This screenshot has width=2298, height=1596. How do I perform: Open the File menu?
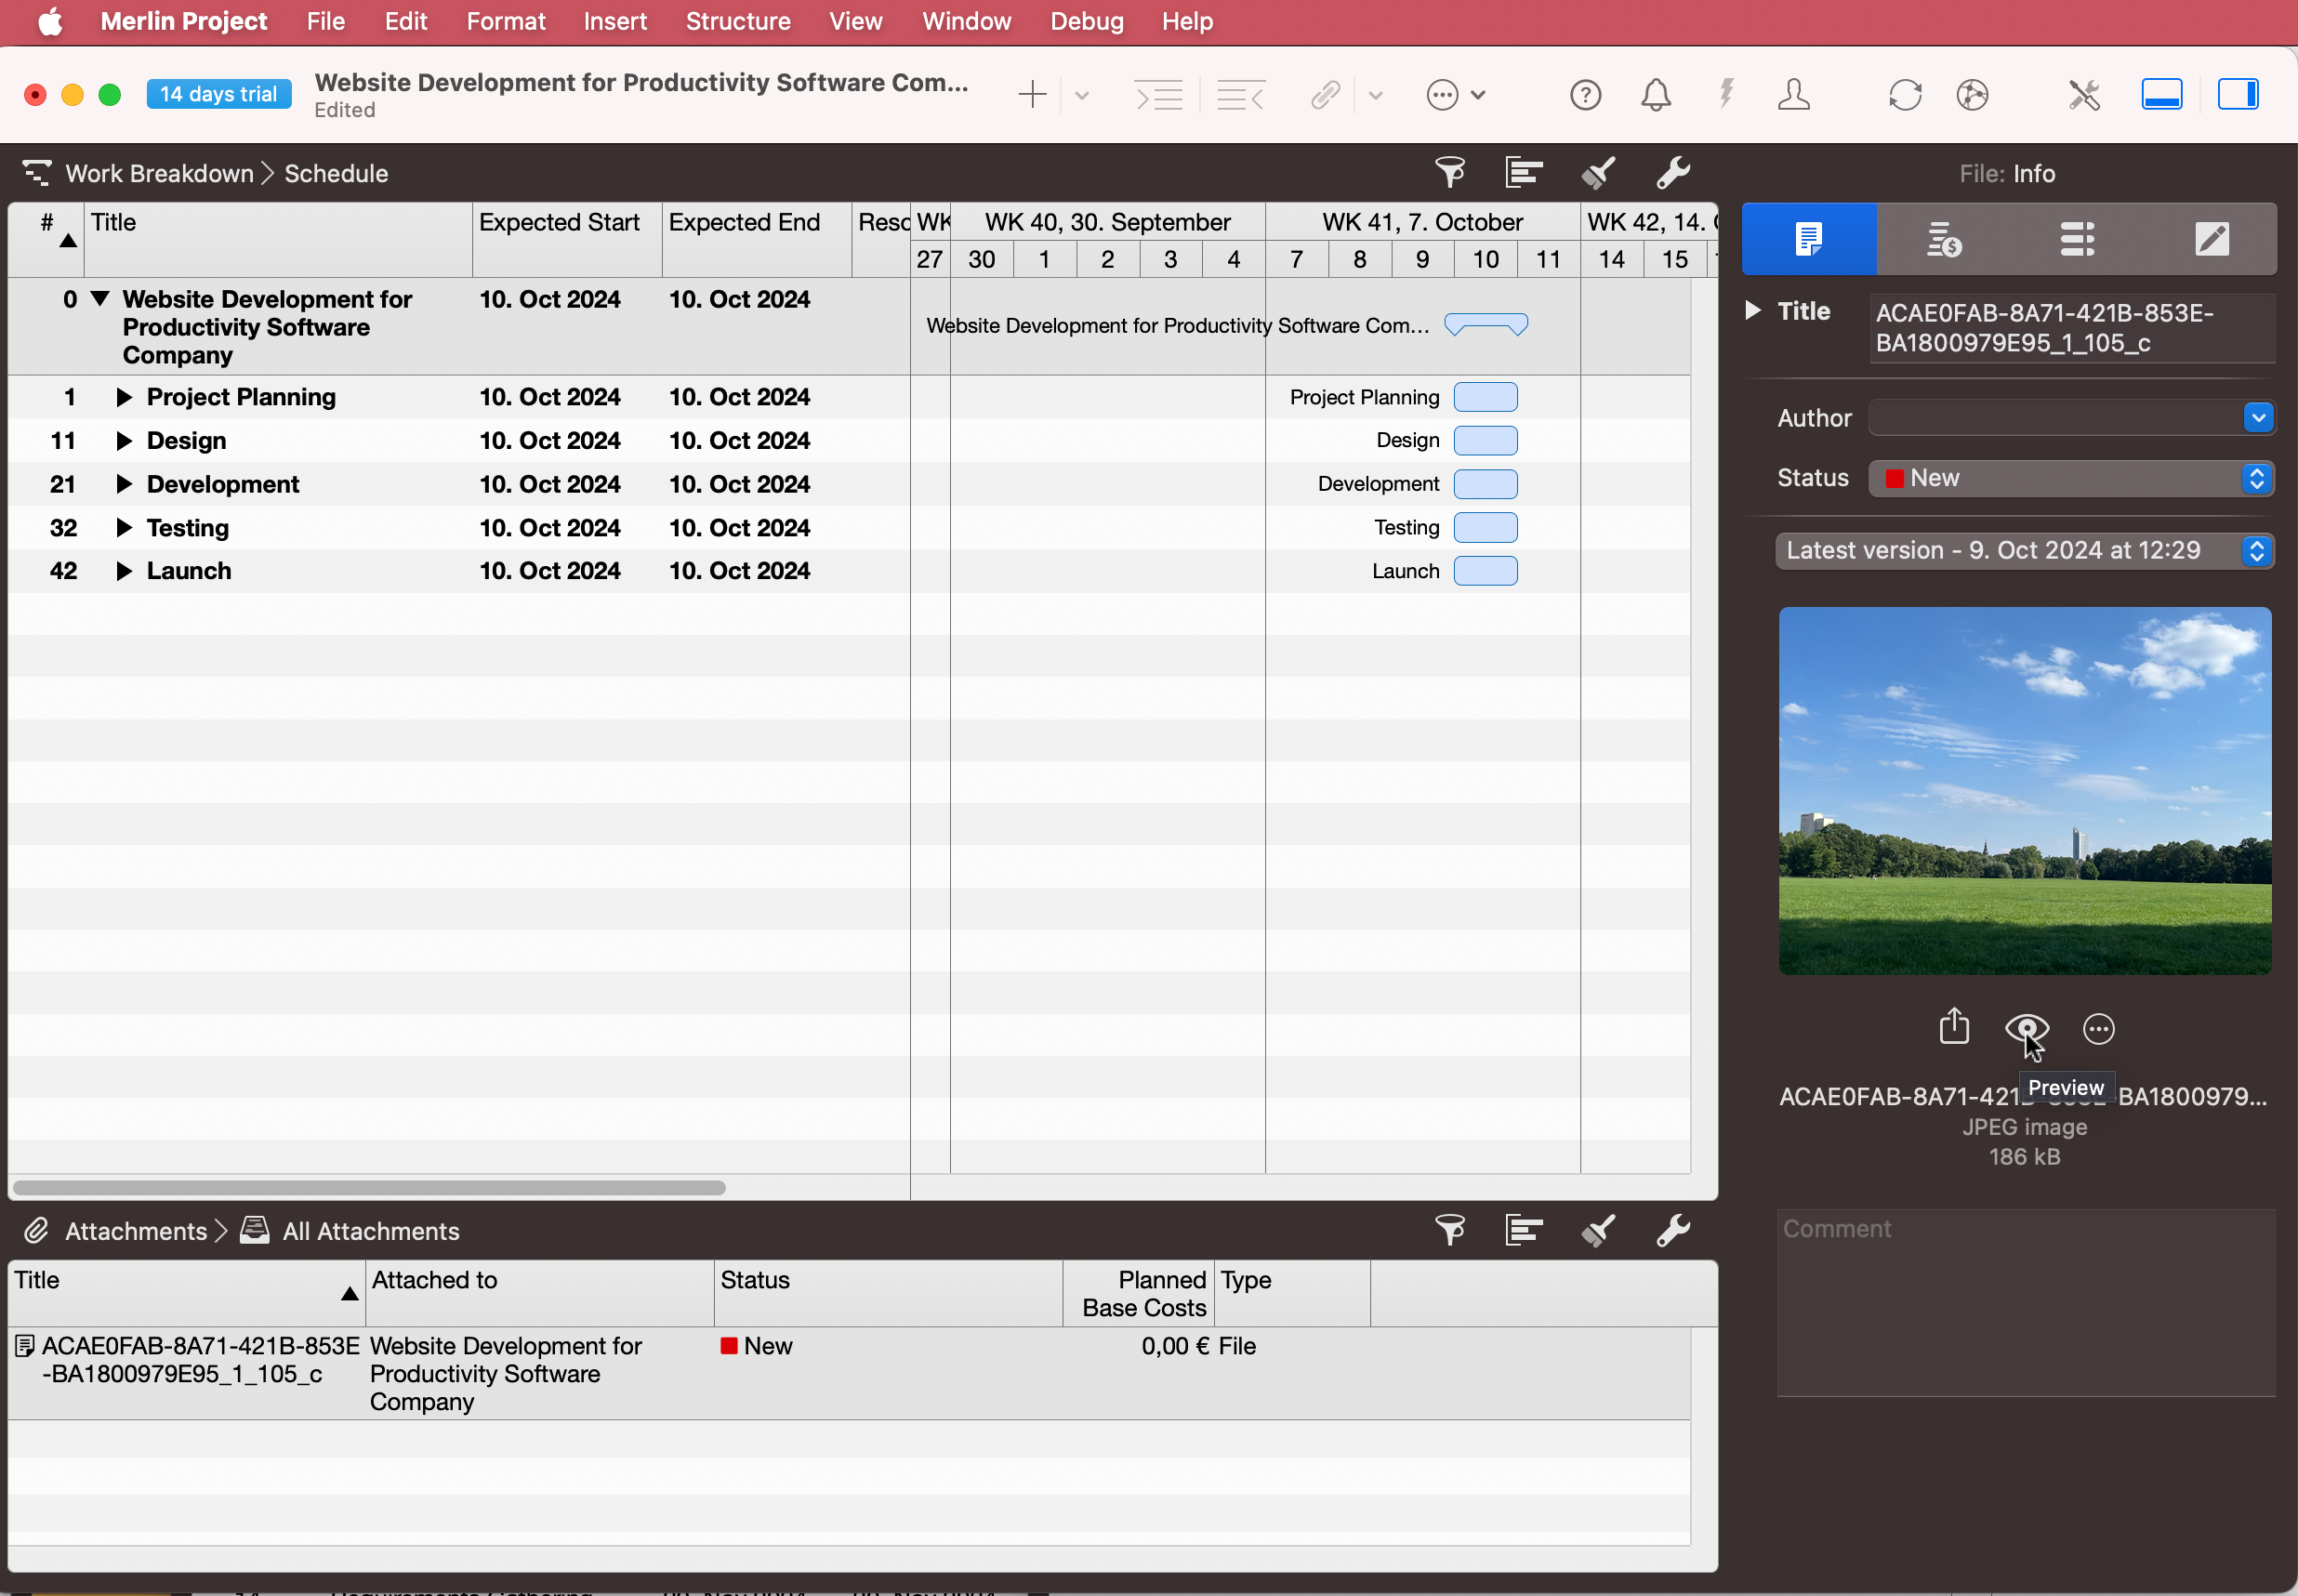click(325, 21)
